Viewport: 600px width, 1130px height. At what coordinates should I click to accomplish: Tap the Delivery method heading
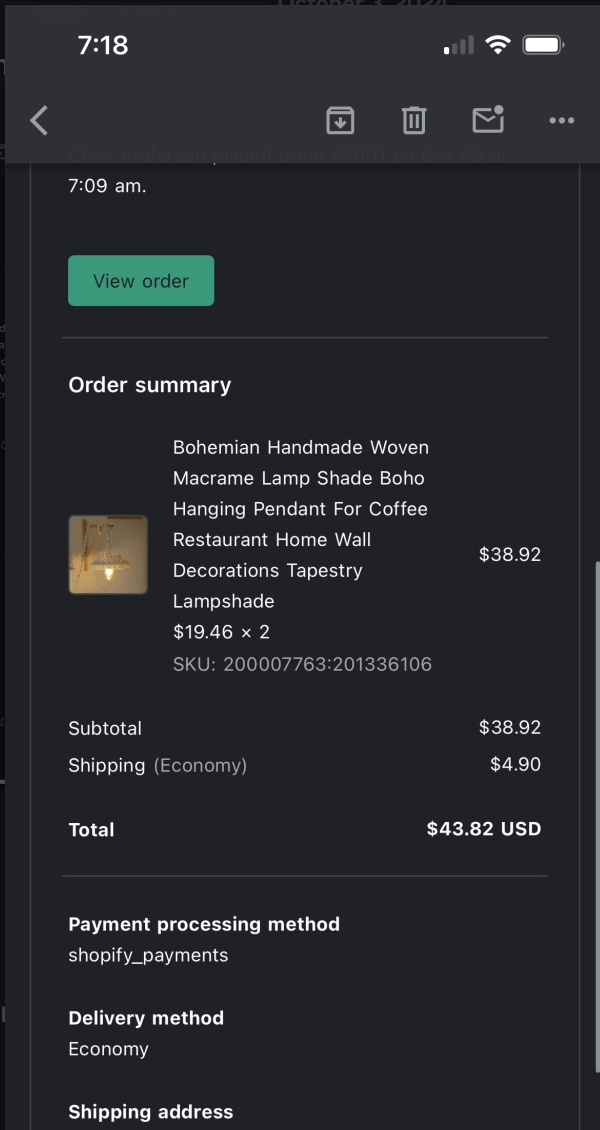pos(146,1018)
